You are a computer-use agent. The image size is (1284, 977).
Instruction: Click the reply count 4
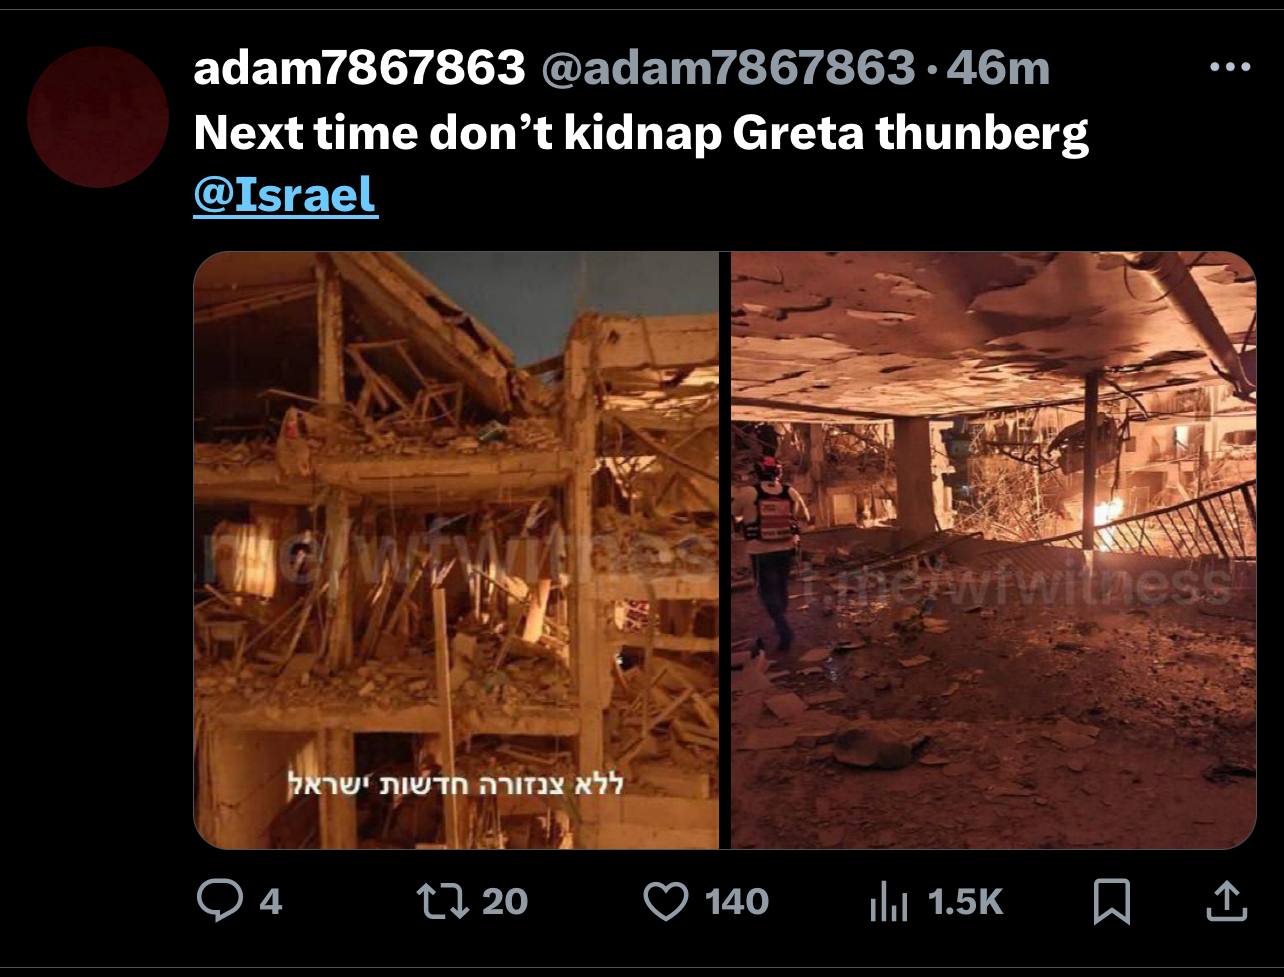[271, 902]
